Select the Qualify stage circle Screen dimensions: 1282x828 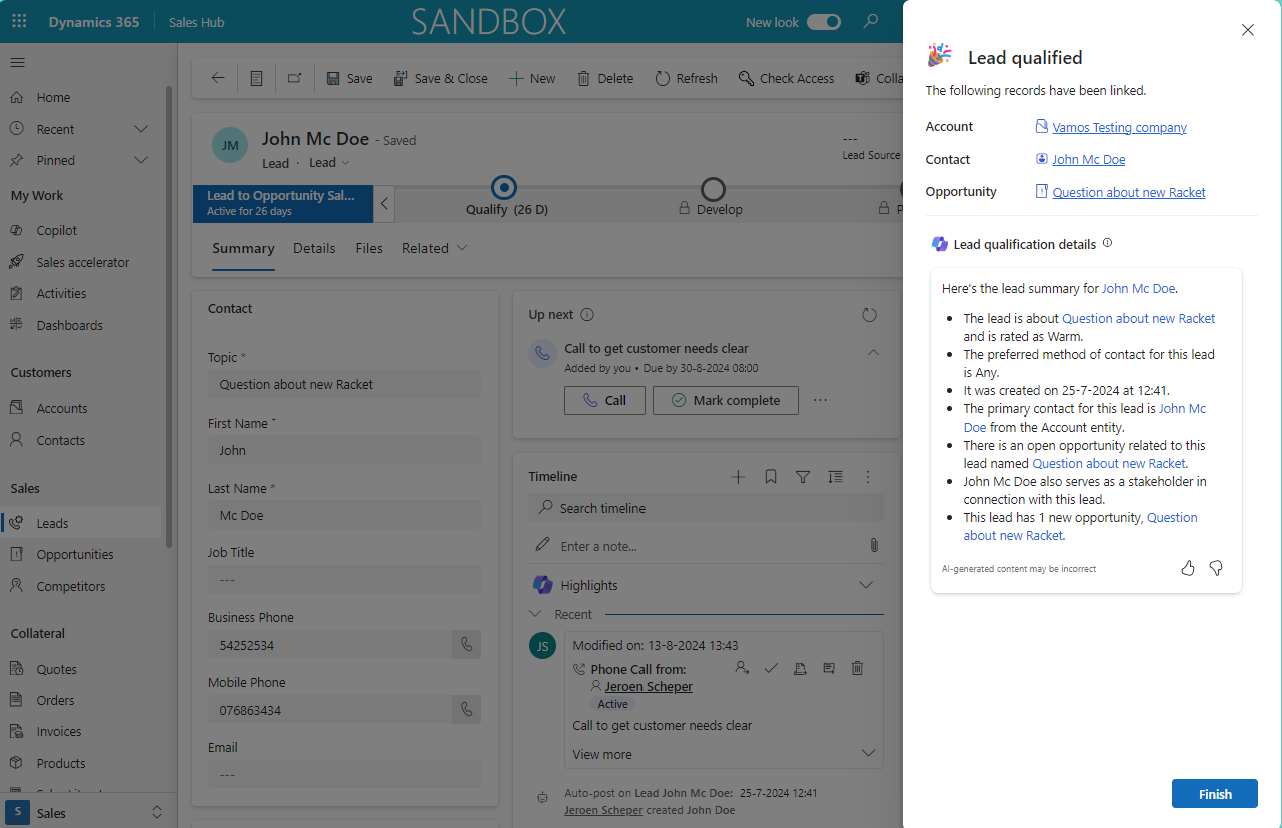coord(505,187)
